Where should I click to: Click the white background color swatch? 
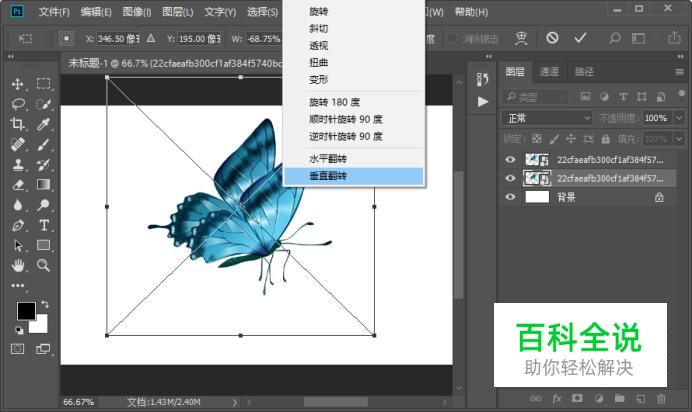(40, 326)
